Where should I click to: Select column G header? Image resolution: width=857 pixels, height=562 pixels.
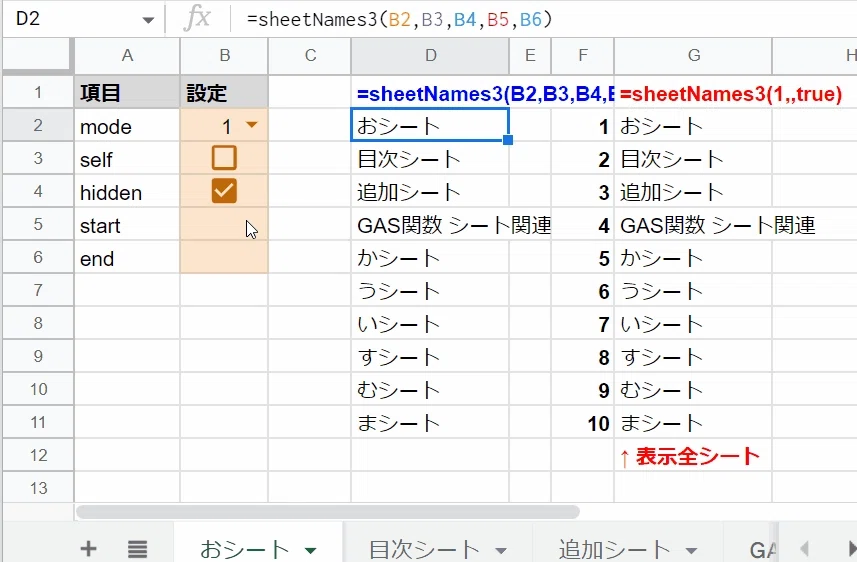(x=694, y=55)
